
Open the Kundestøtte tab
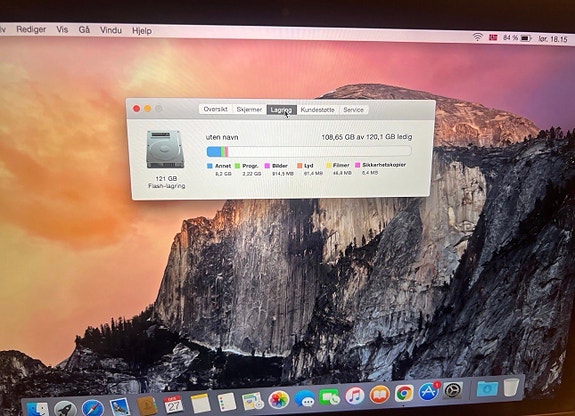coord(318,110)
